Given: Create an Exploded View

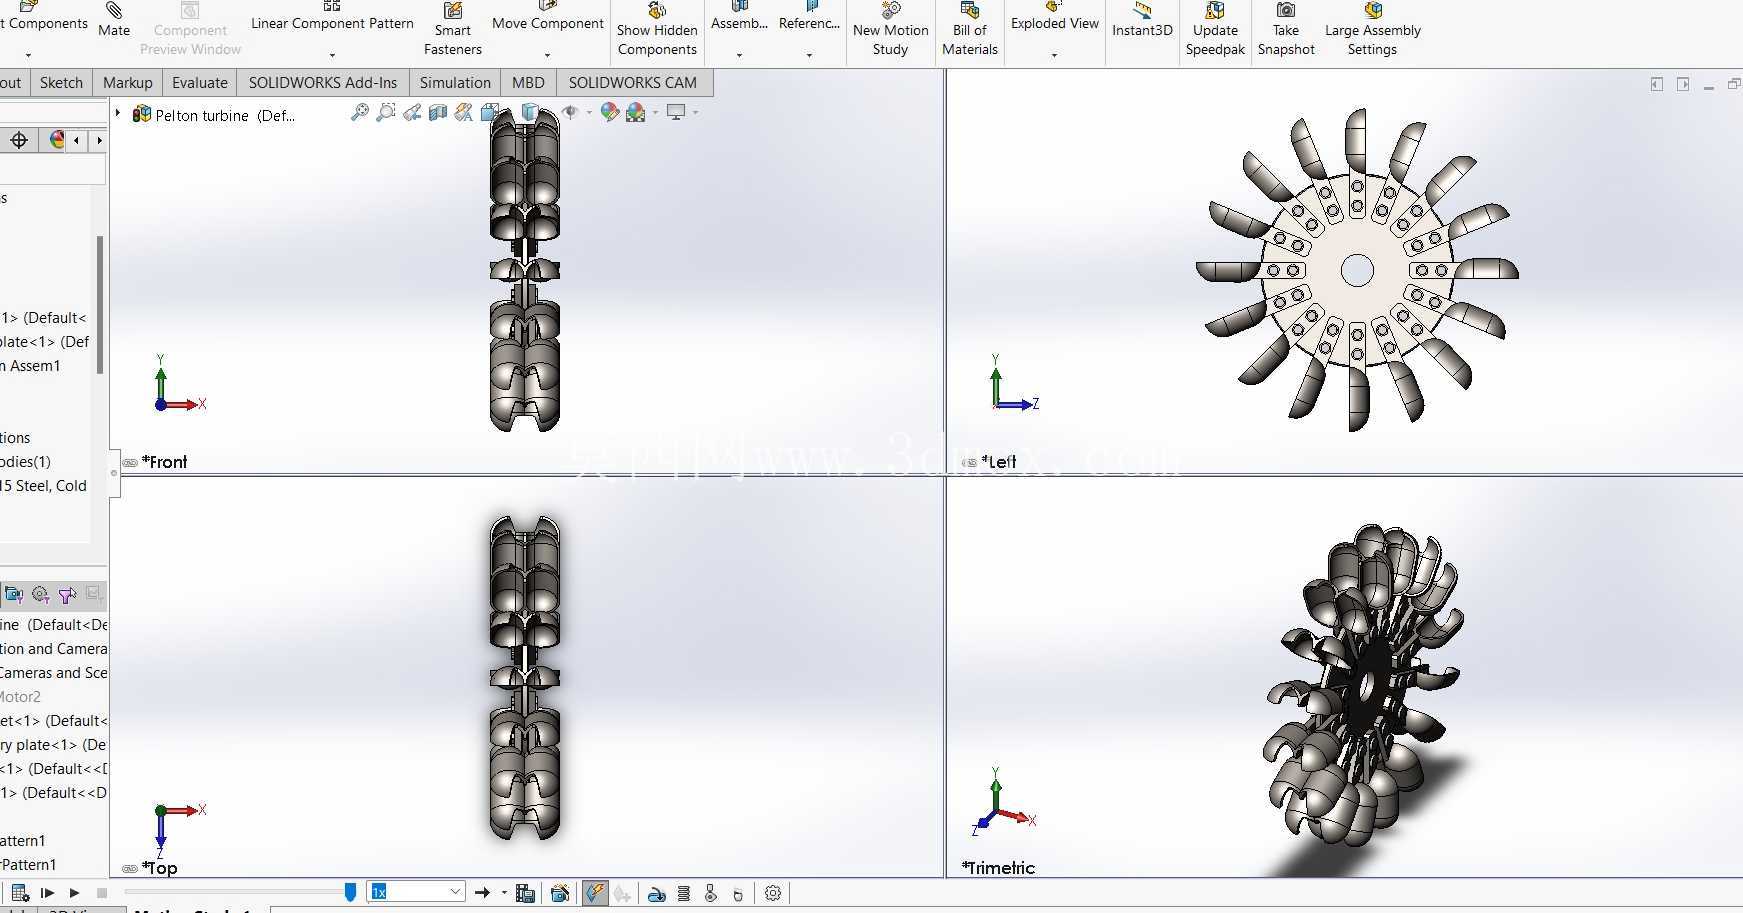Looking at the screenshot, I should click(x=1054, y=23).
